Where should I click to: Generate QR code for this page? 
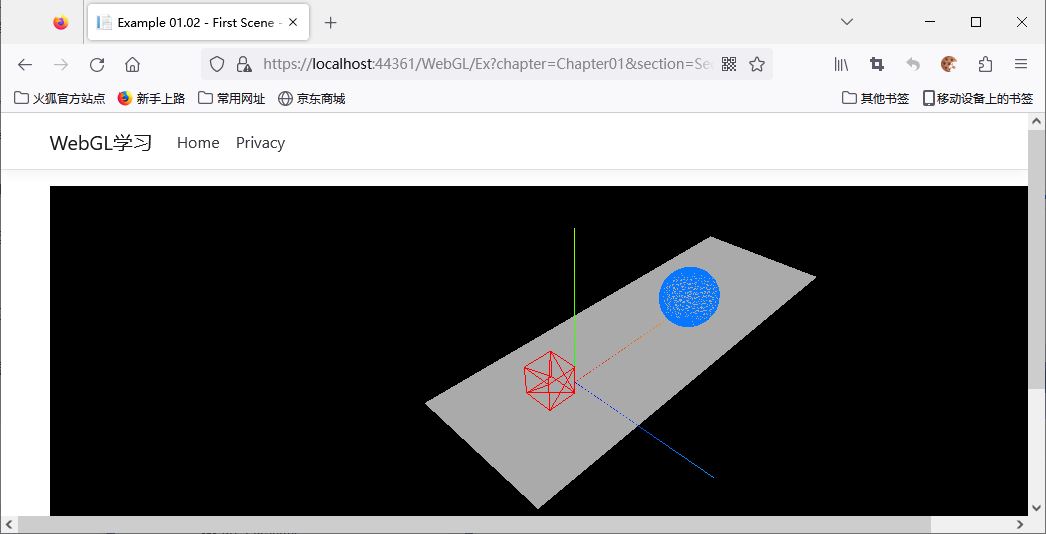(x=729, y=64)
